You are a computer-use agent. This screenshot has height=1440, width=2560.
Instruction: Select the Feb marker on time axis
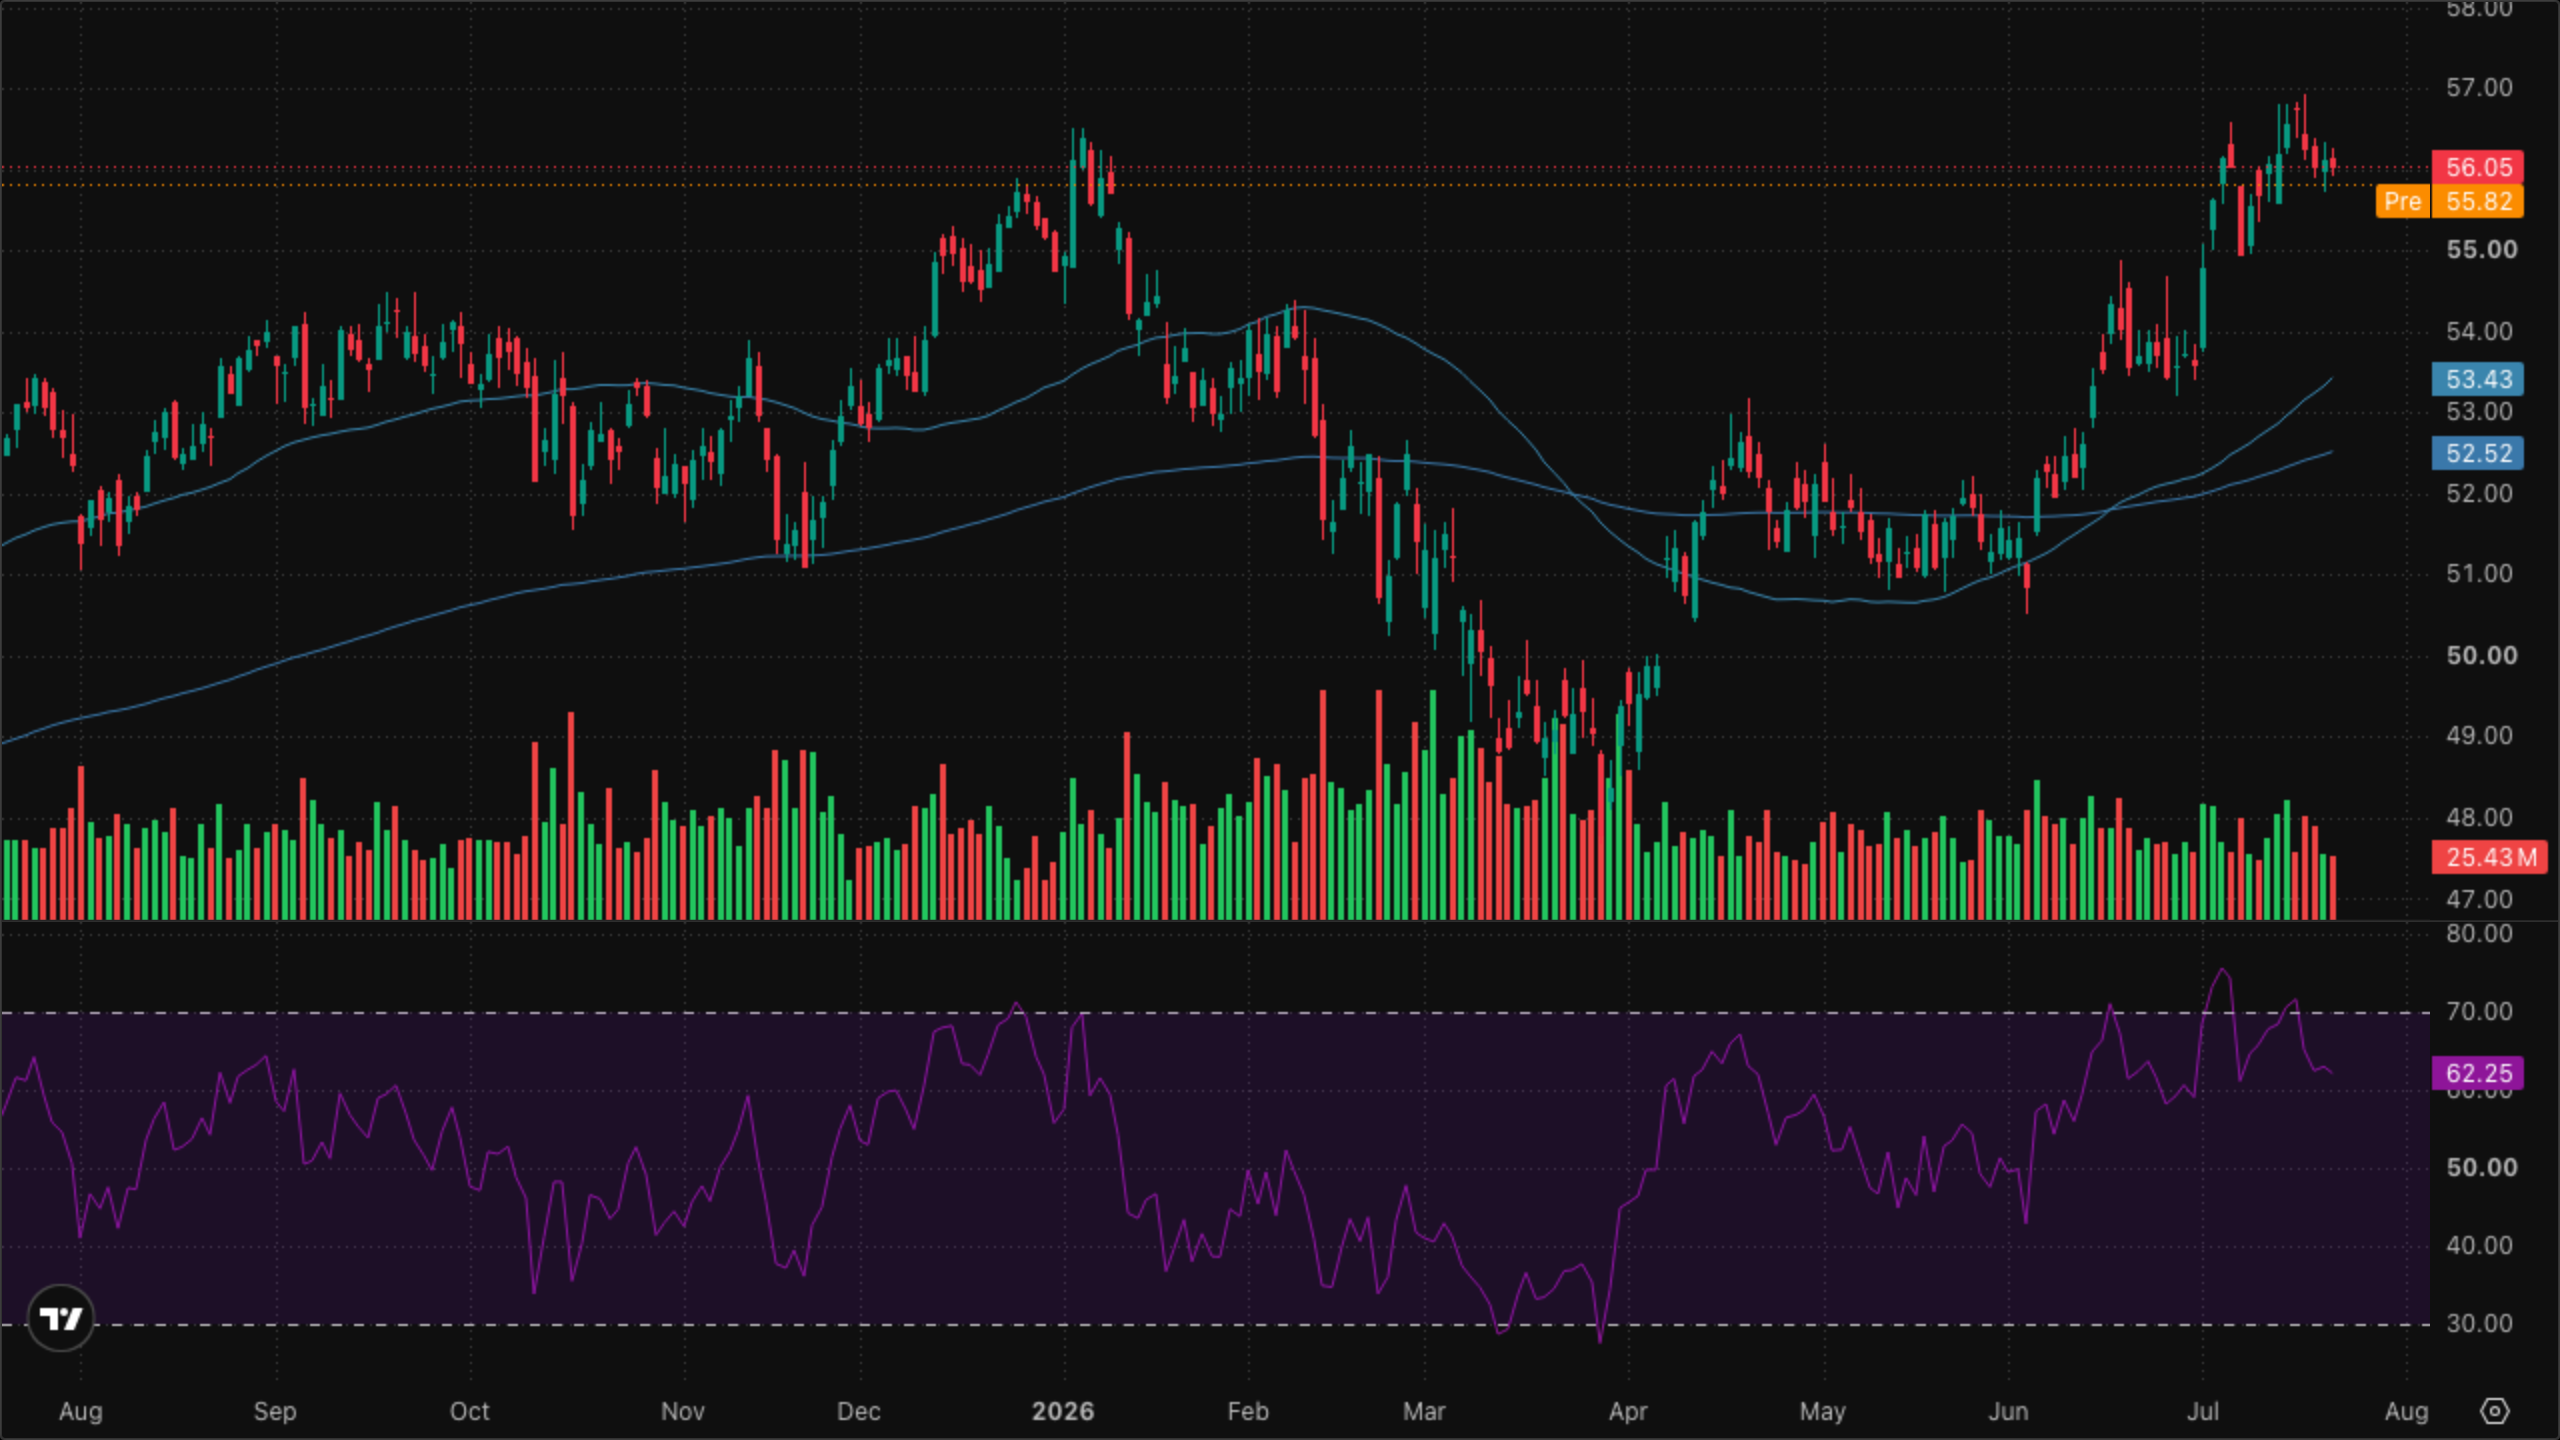click(1248, 1411)
